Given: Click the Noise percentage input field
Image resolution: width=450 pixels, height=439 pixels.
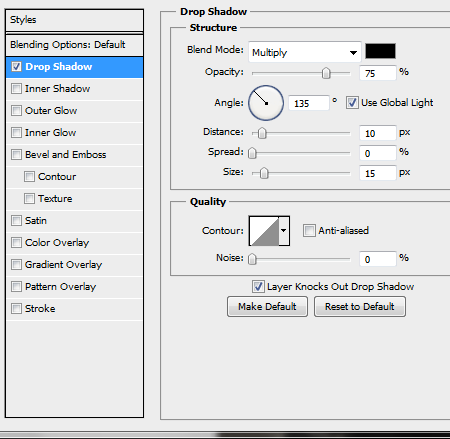Looking at the screenshot, I should (378, 259).
